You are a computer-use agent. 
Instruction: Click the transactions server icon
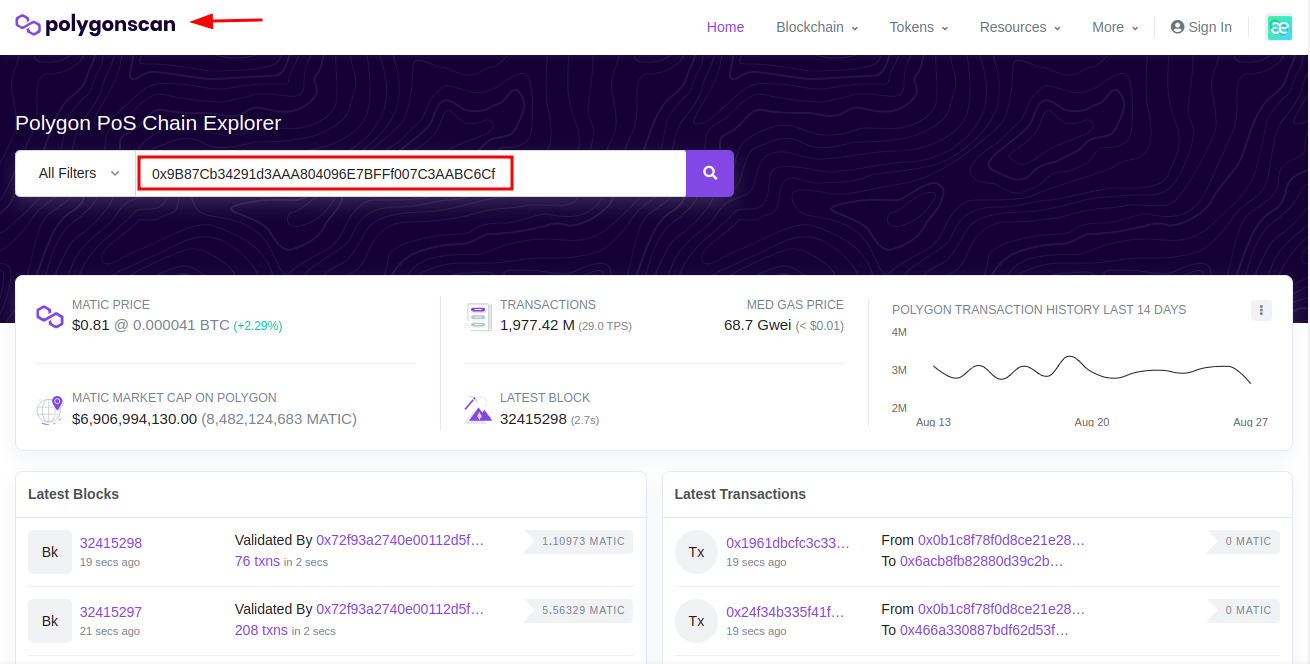(478, 317)
